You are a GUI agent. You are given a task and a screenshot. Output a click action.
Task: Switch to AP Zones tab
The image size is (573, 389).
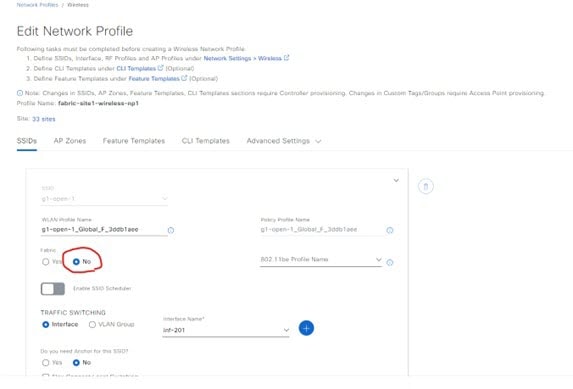pyautogui.click(x=70, y=141)
